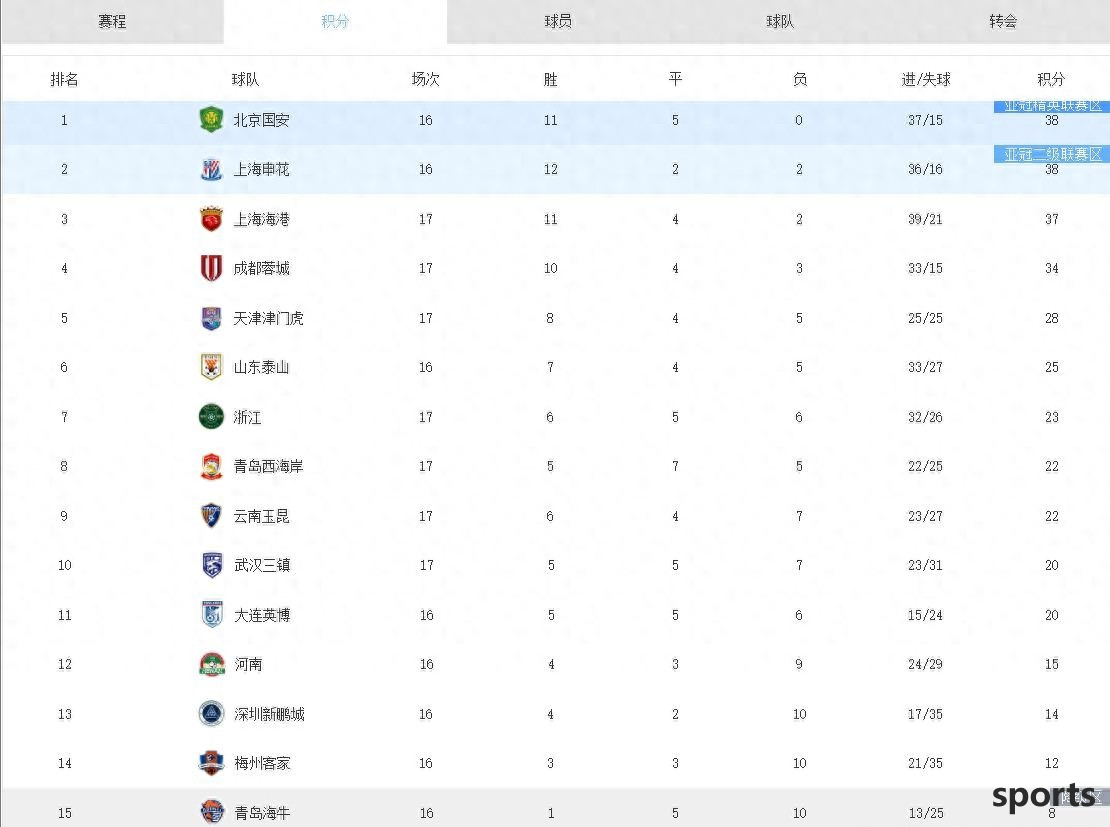This screenshot has height=827, width=1110.
Task: Select the 球队 tab
Action: [x=780, y=21]
